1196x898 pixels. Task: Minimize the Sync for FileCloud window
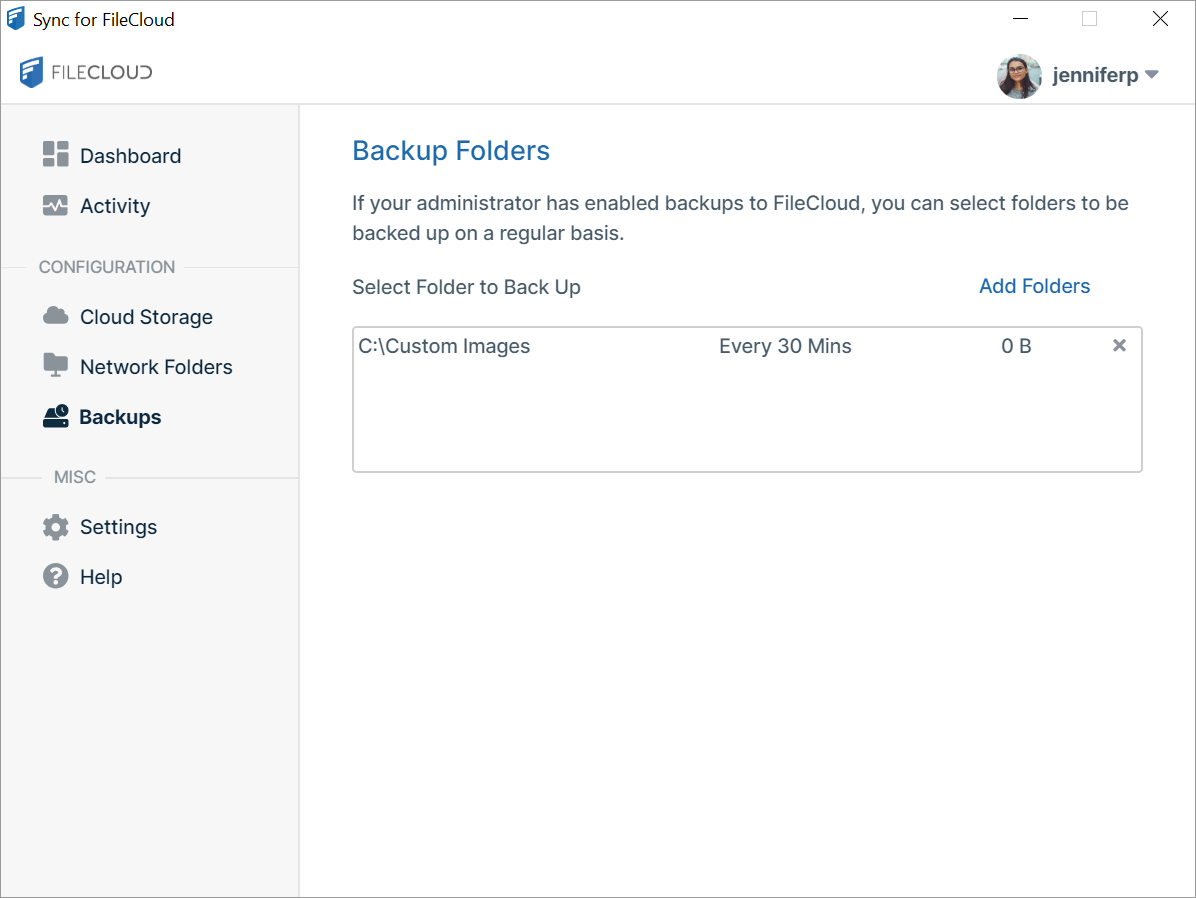click(1020, 19)
